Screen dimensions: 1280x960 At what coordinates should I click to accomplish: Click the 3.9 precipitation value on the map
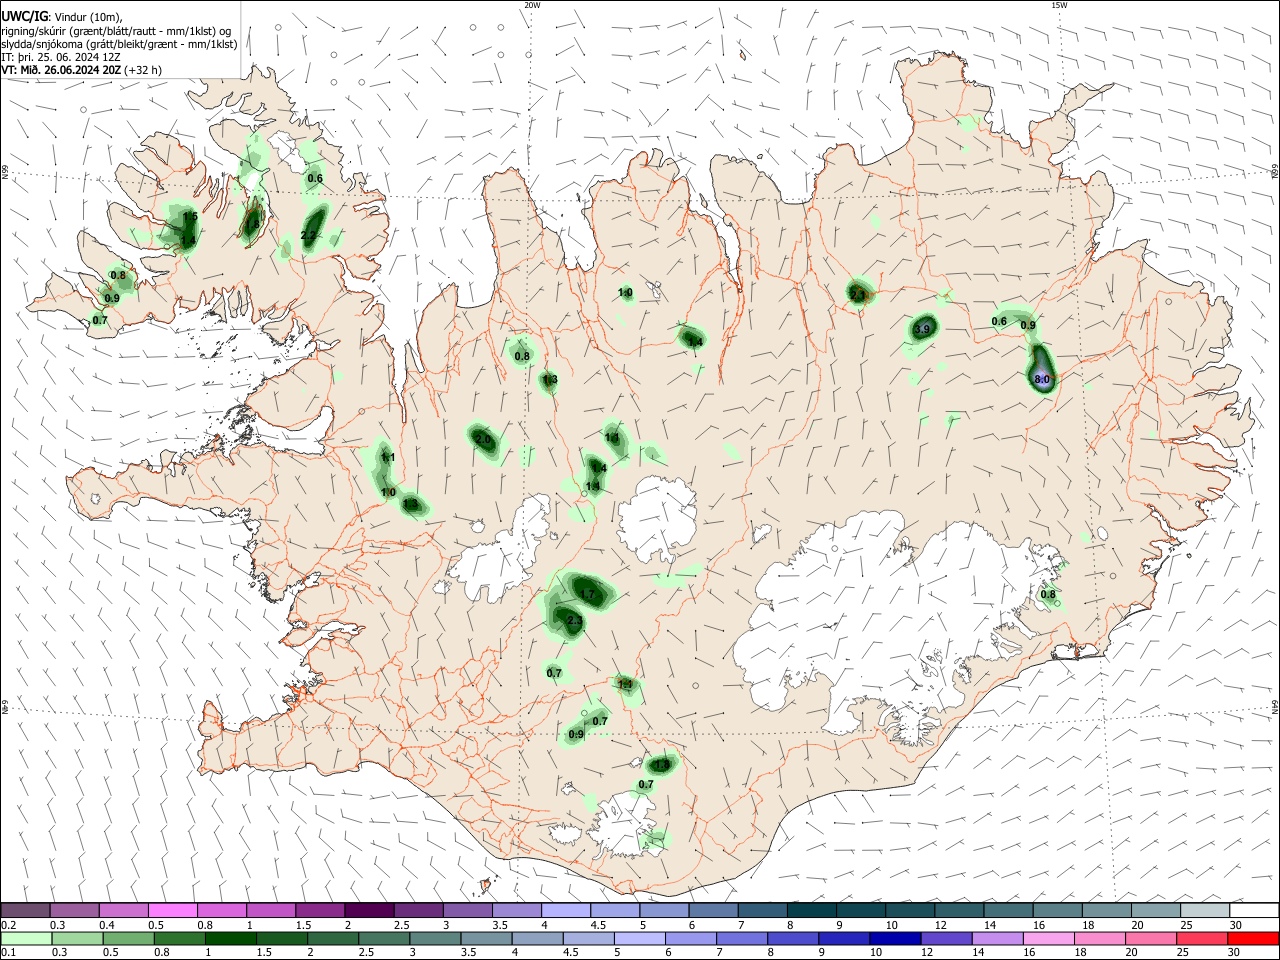click(923, 329)
